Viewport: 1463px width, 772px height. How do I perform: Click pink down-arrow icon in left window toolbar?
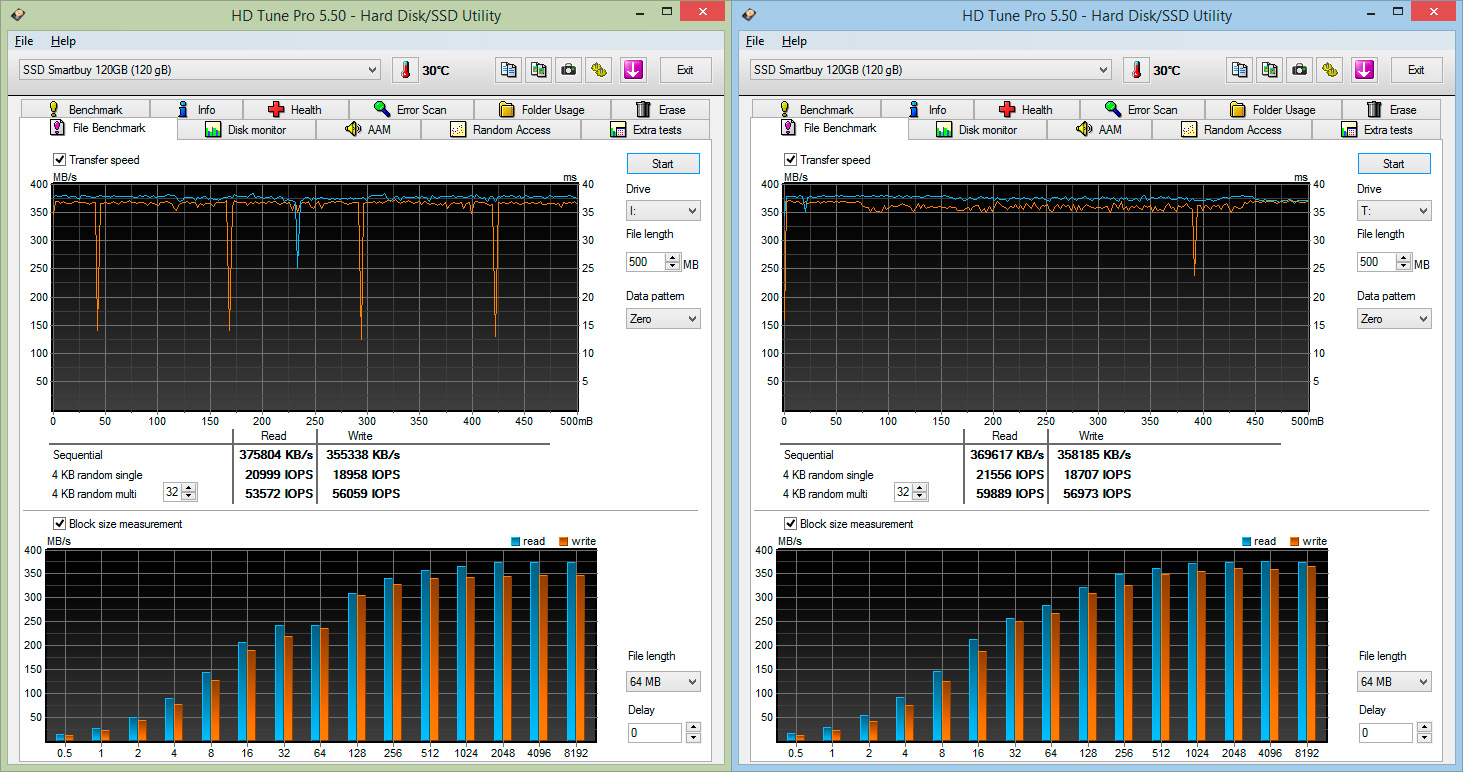click(x=633, y=70)
